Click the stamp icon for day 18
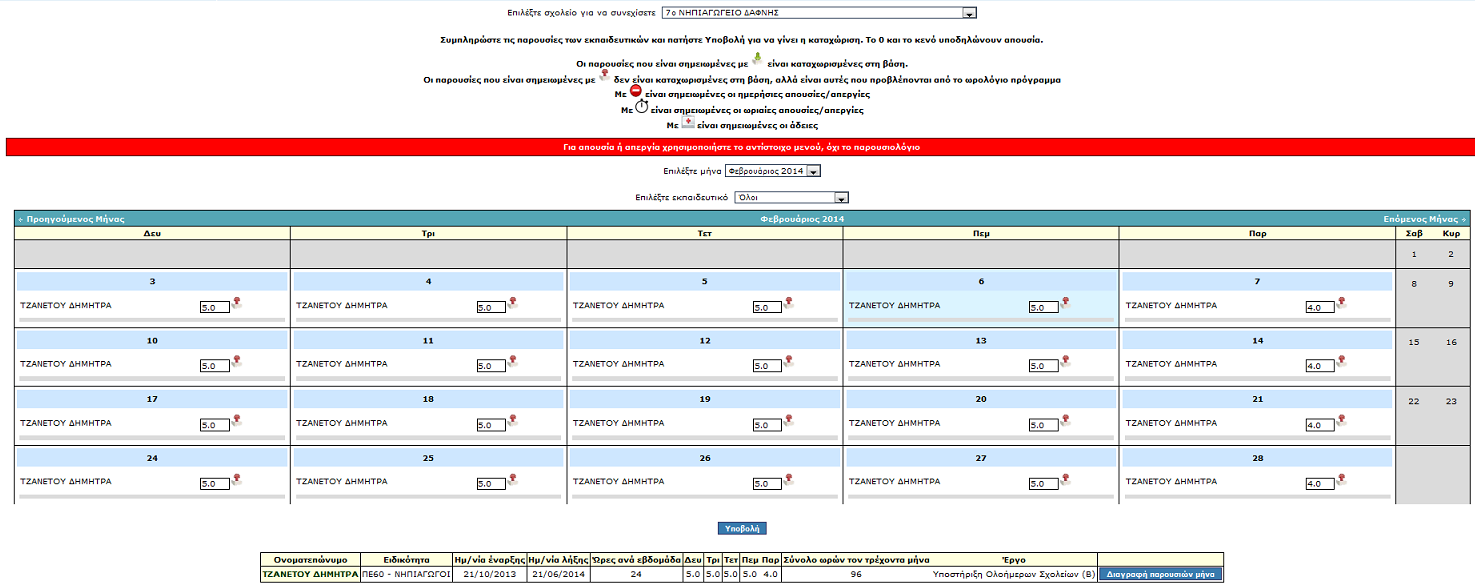1476x588 pixels. (x=514, y=421)
